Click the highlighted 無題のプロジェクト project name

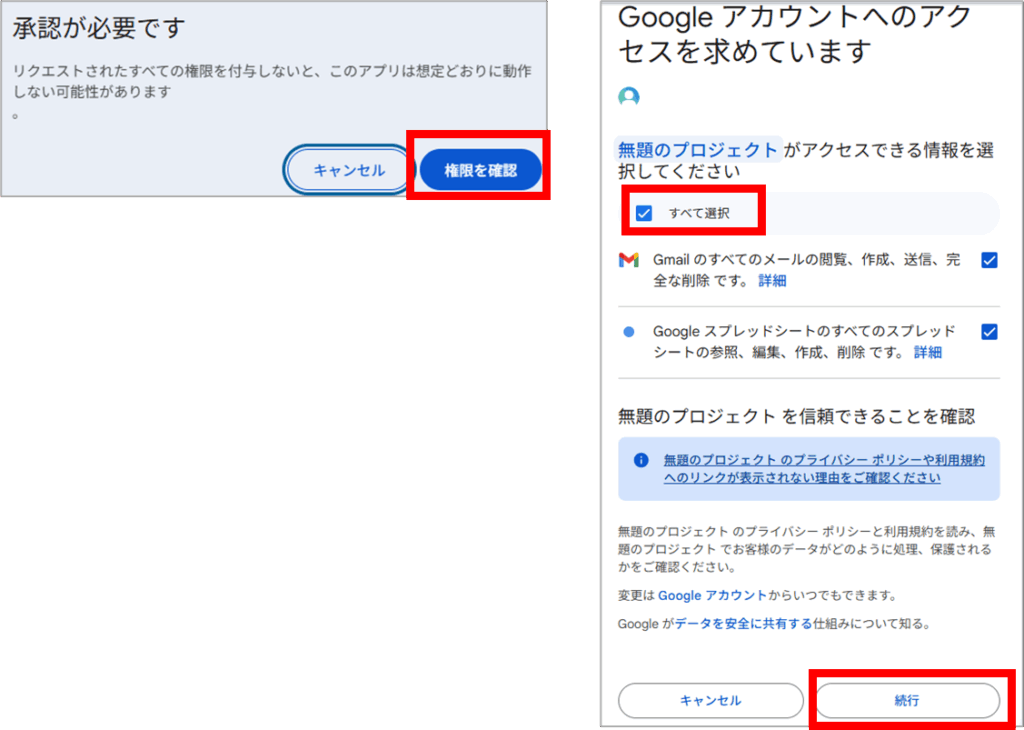(x=698, y=151)
